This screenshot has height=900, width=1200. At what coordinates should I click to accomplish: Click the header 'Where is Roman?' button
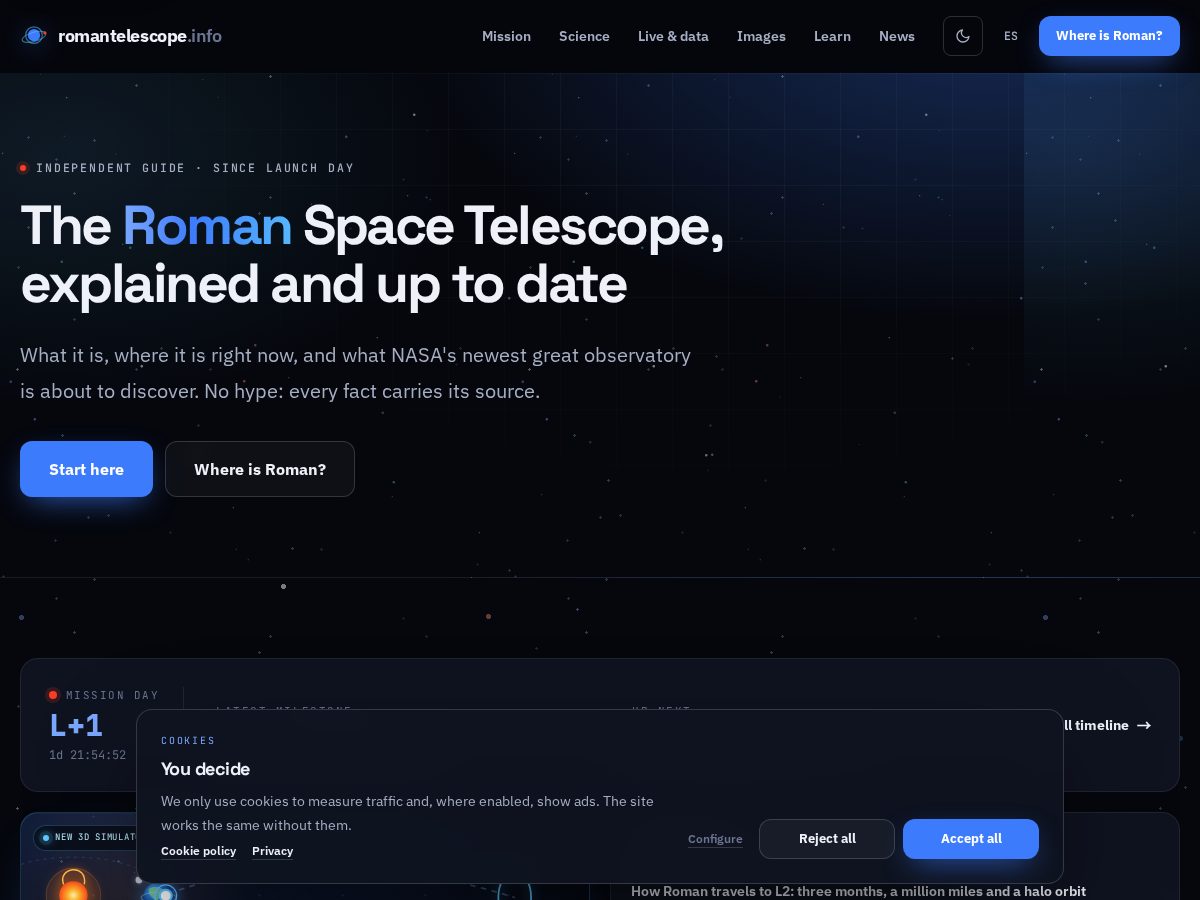point(1109,36)
